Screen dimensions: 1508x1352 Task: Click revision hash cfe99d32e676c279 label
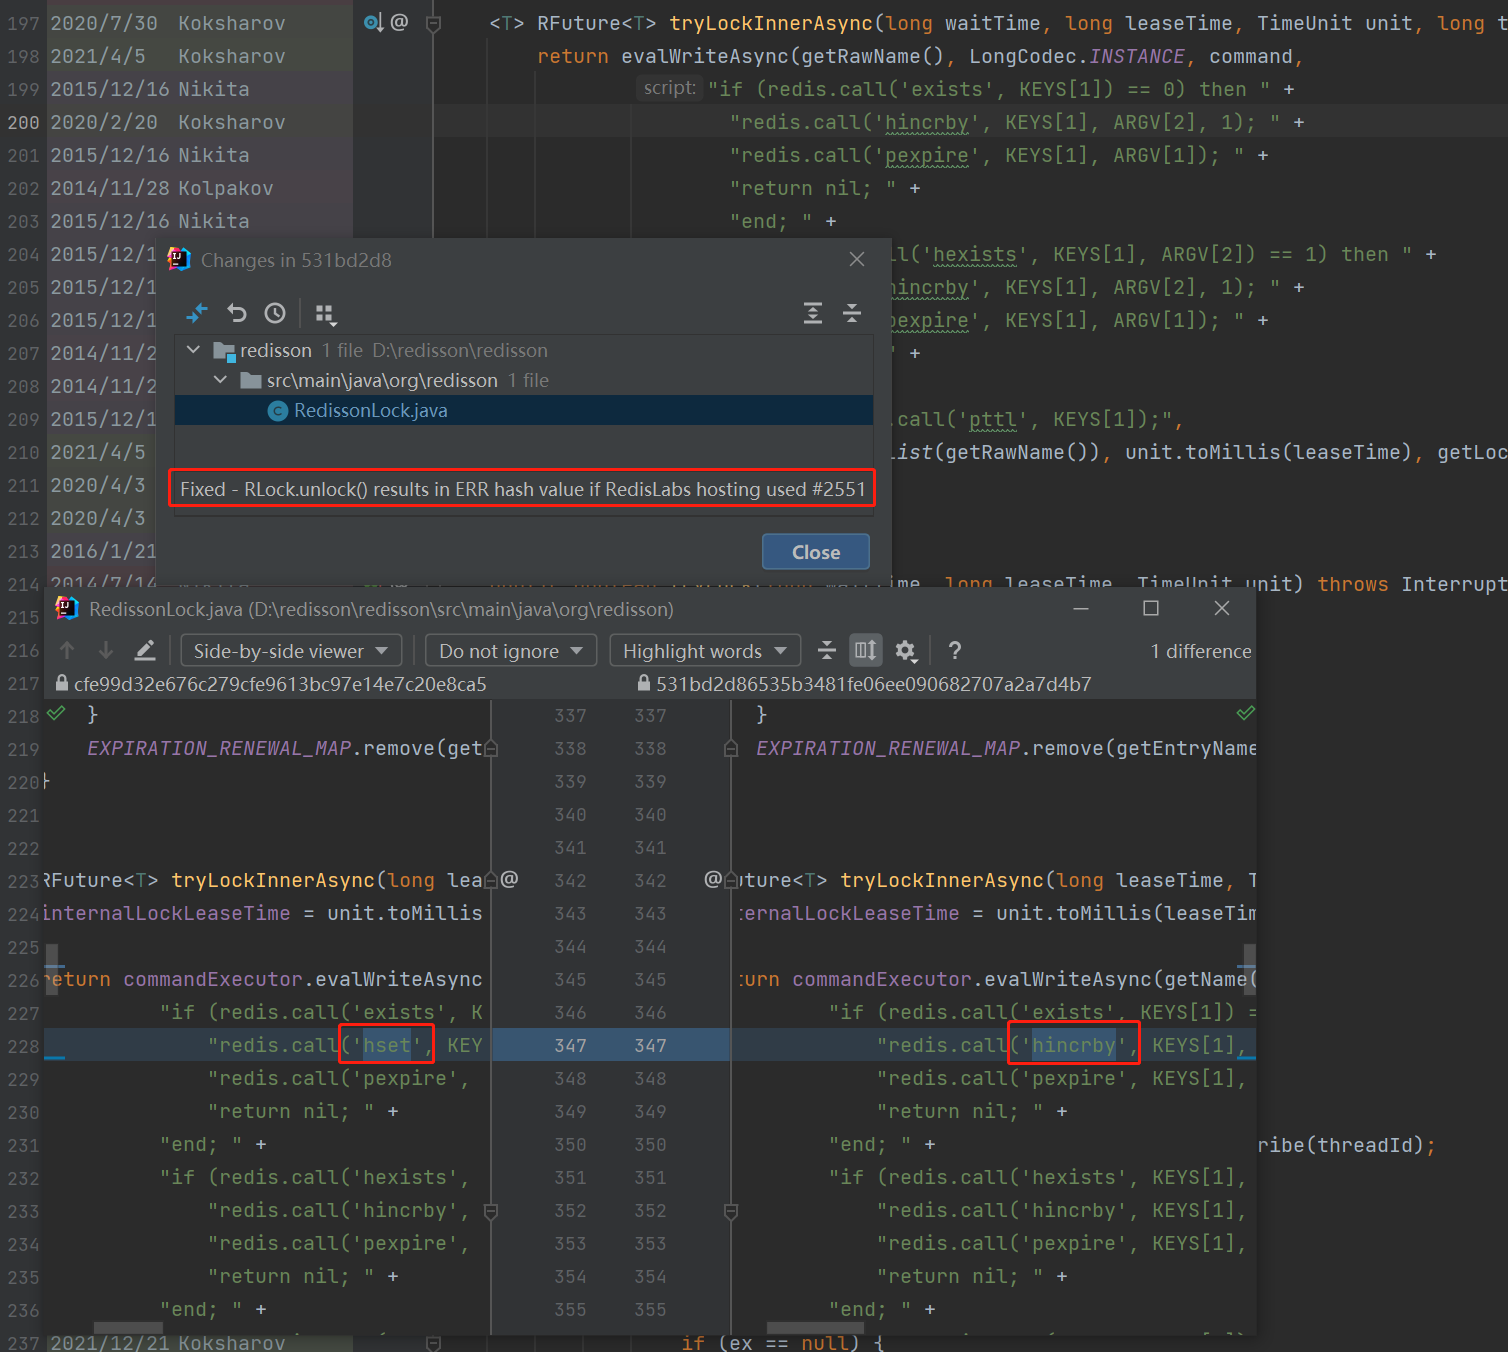click(x=280, y=684)
